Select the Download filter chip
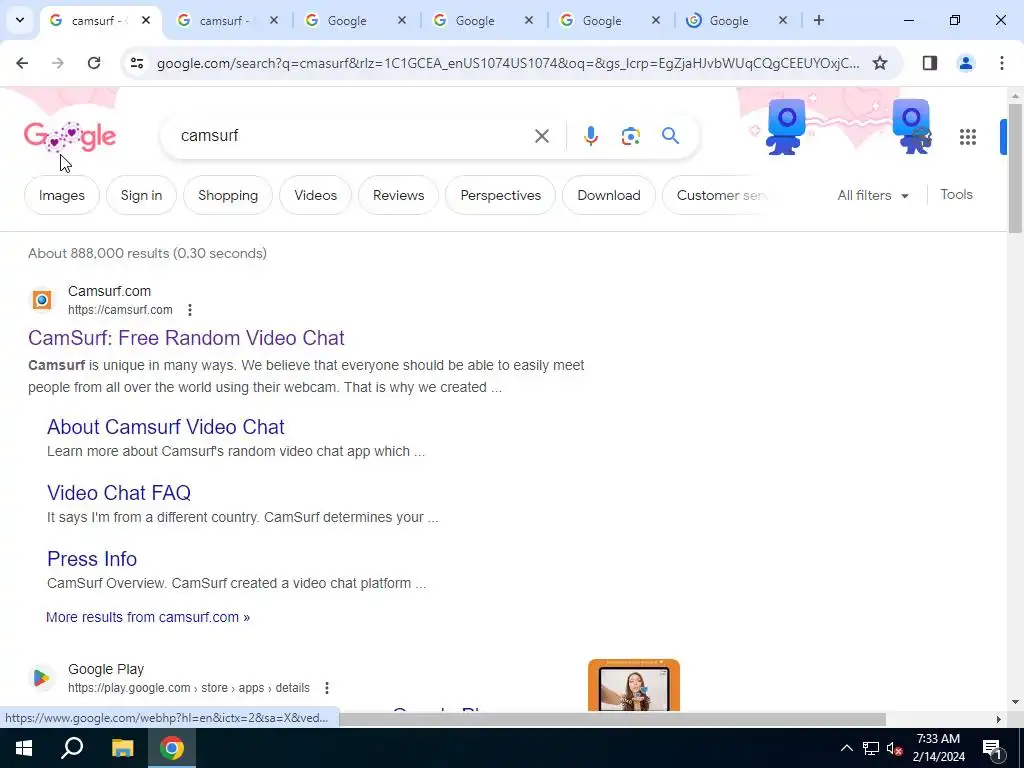 (x=609, y=195)
